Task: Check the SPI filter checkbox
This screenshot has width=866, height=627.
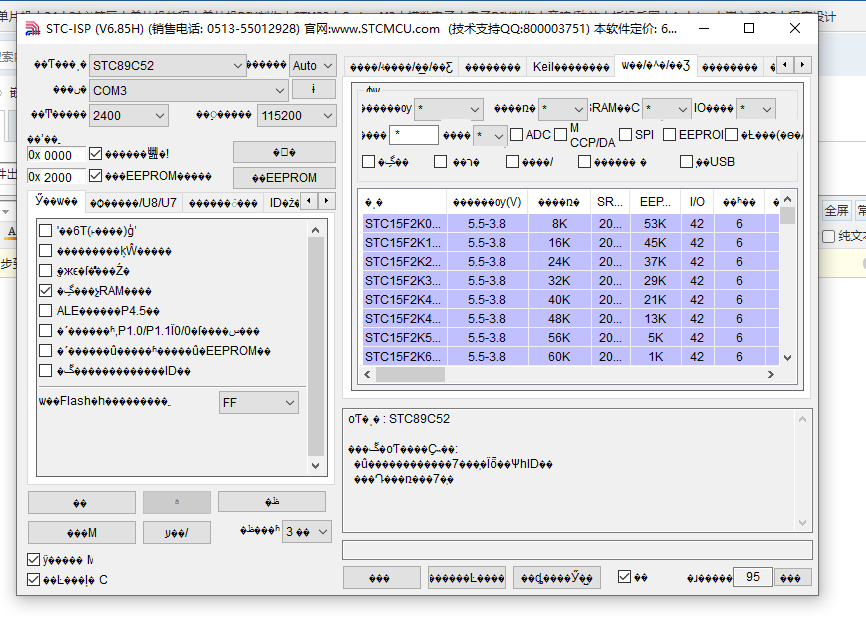Action: point(626,135)
